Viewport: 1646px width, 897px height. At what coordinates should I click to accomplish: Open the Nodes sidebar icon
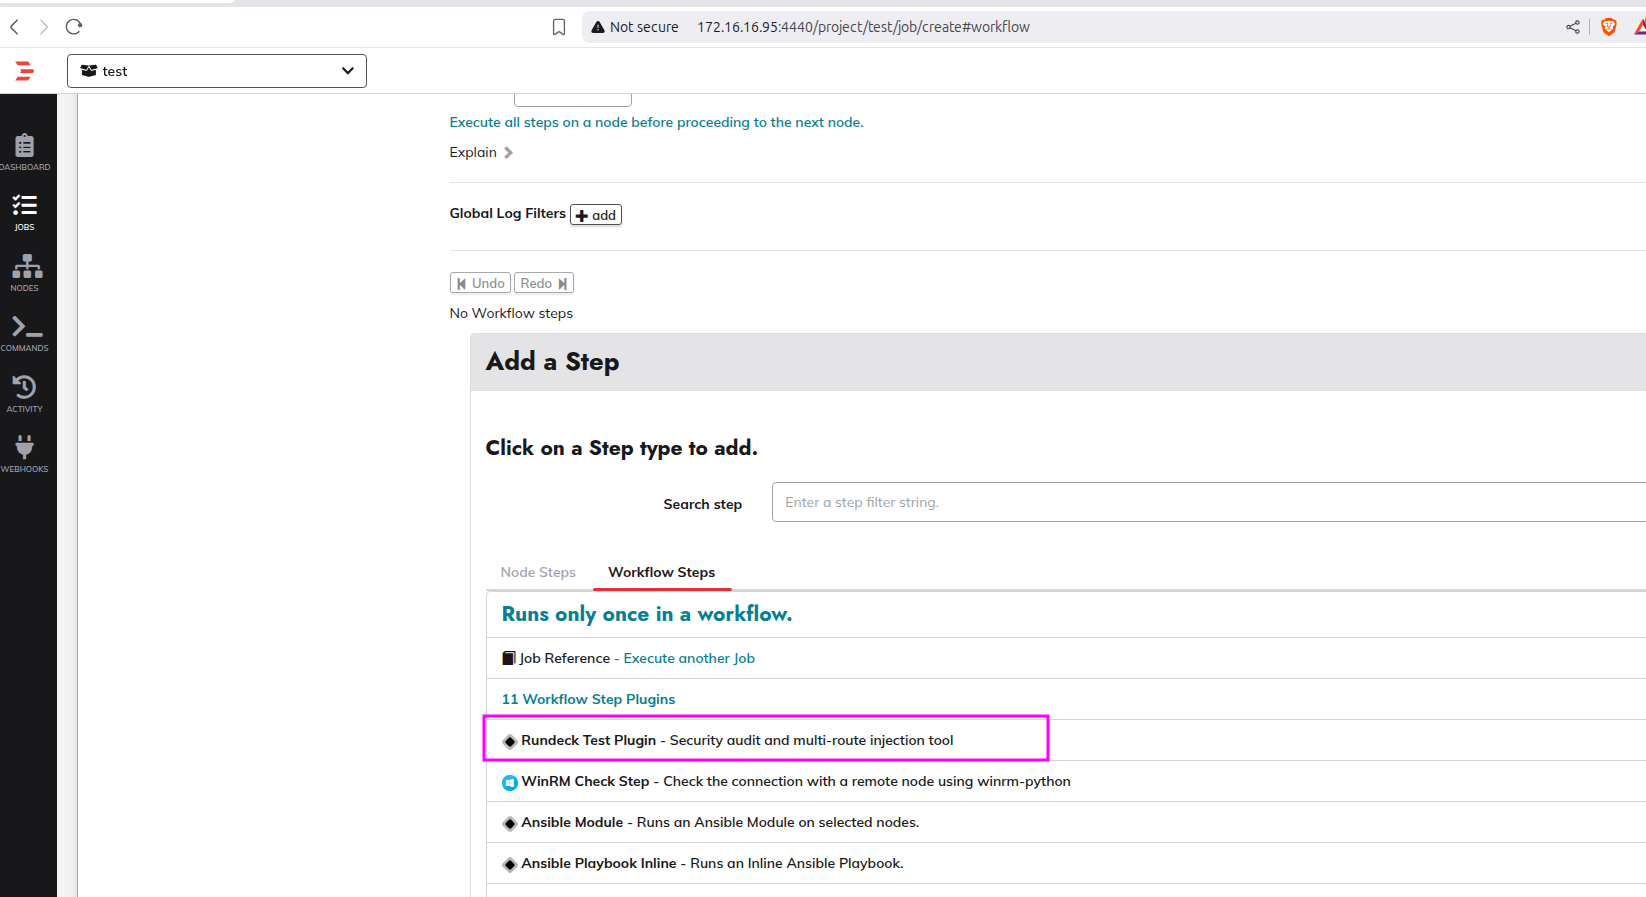tap(26, 271)
